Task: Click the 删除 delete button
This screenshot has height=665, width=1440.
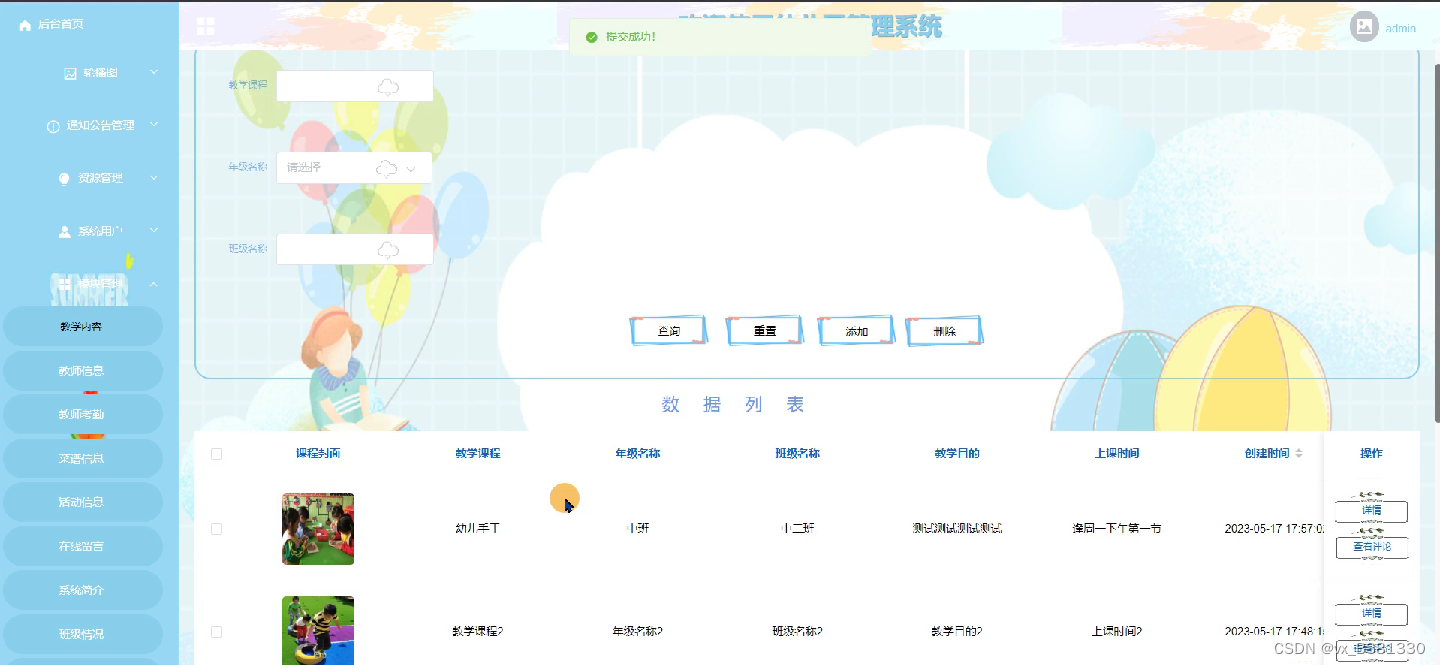Action: click(x=945, y=331)
